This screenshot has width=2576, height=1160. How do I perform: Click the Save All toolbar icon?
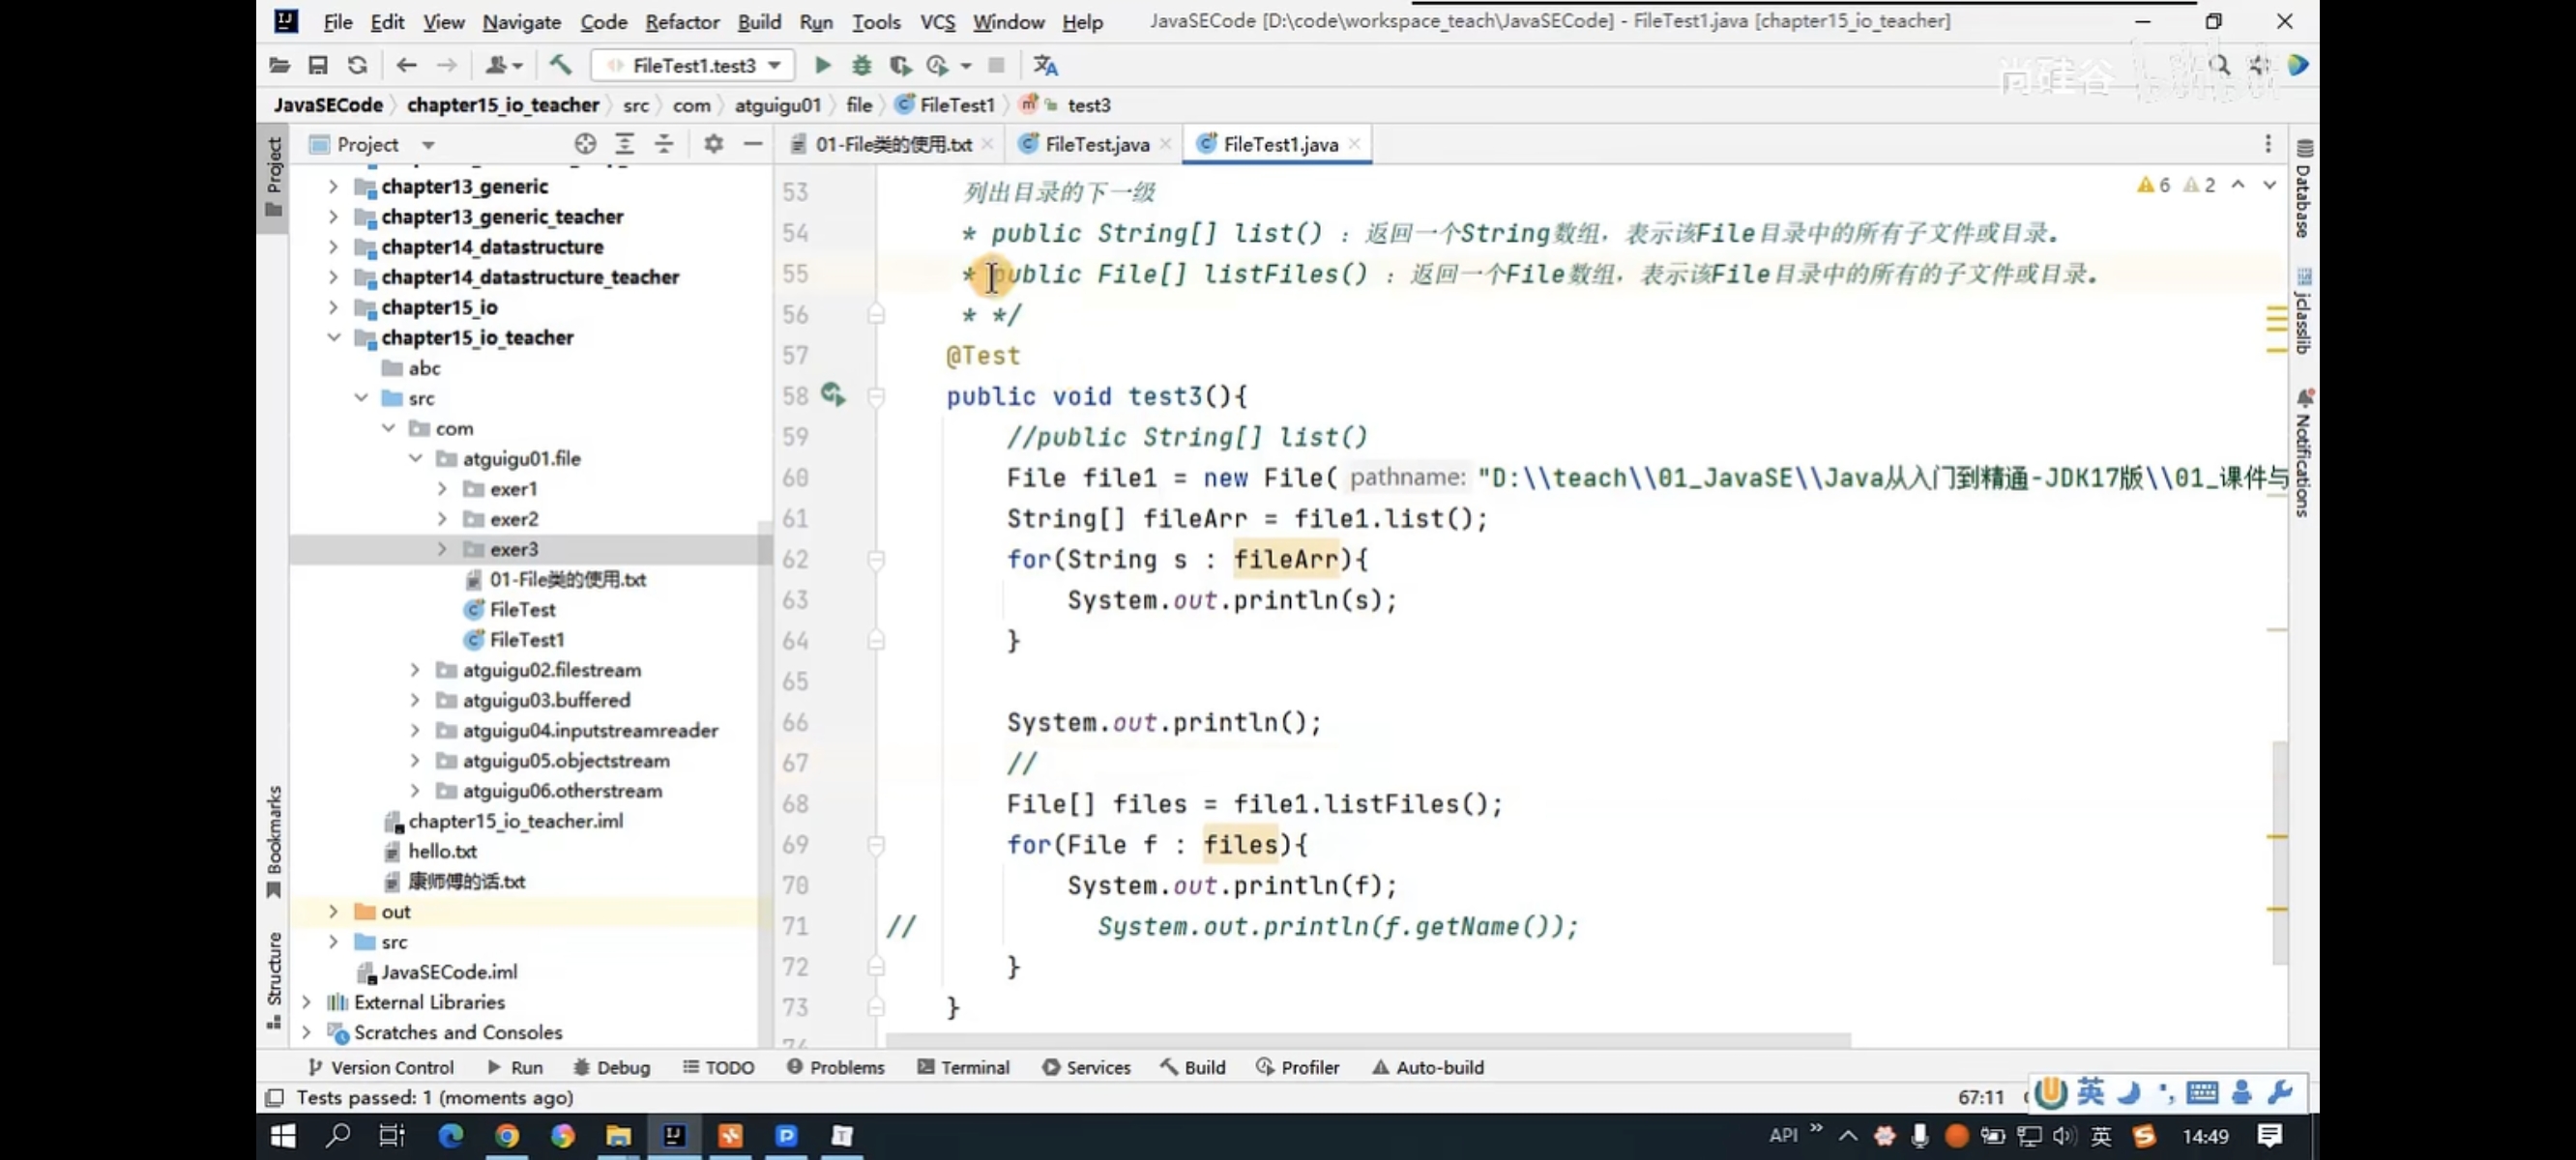tap(318, 66)
